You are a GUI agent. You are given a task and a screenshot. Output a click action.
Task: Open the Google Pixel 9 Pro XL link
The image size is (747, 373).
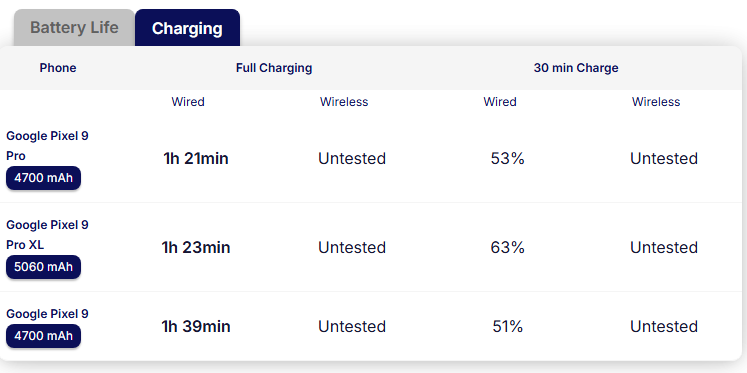(x=47, y=234)
